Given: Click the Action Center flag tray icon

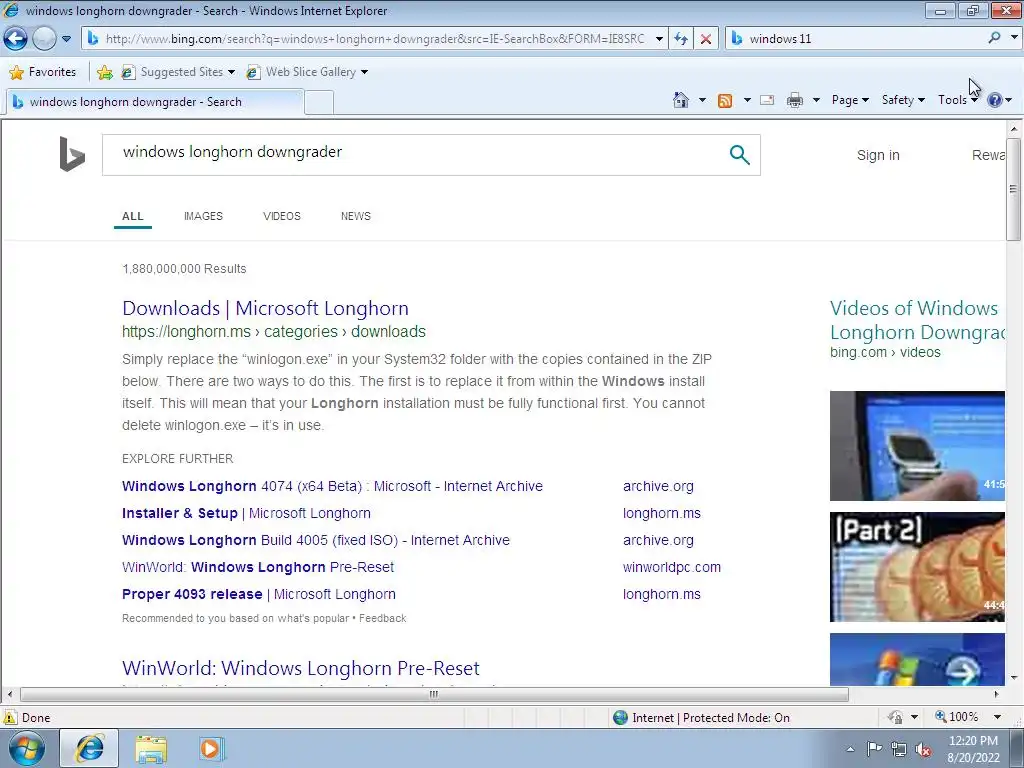Looking at the screenshot, I should coord(874,749).
